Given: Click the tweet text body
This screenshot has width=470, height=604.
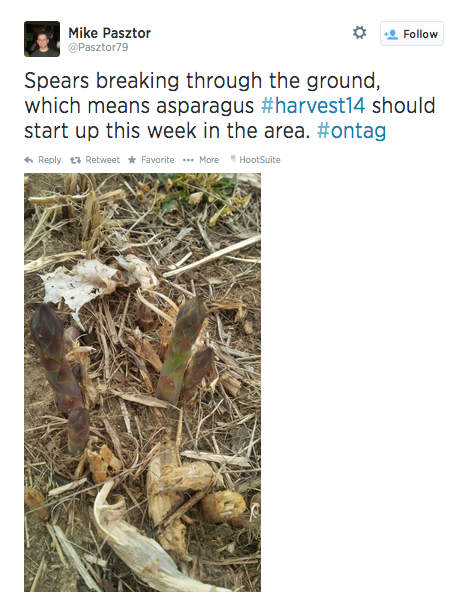Looking at the screenshot, I should click(230, 106).
